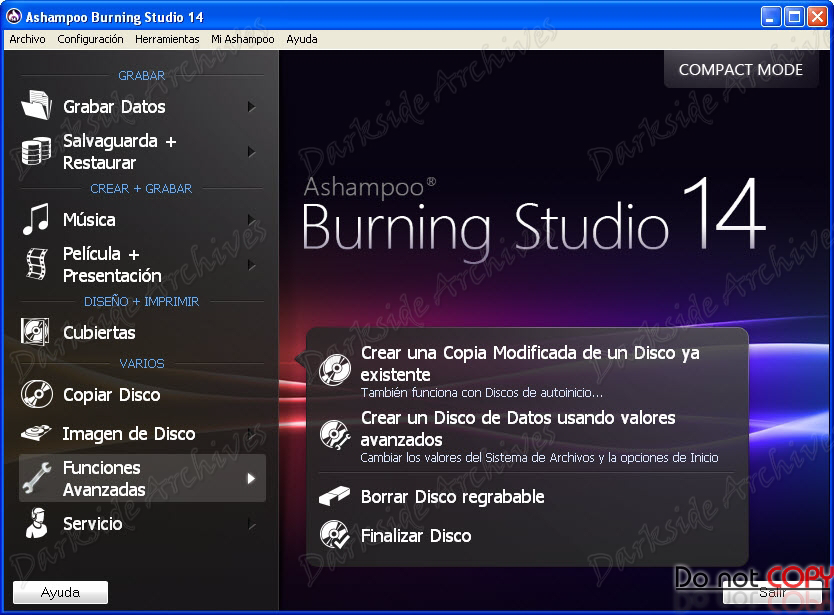Click the Copiar Disco disc icon
834x615 pixels.
coord(37,394)
